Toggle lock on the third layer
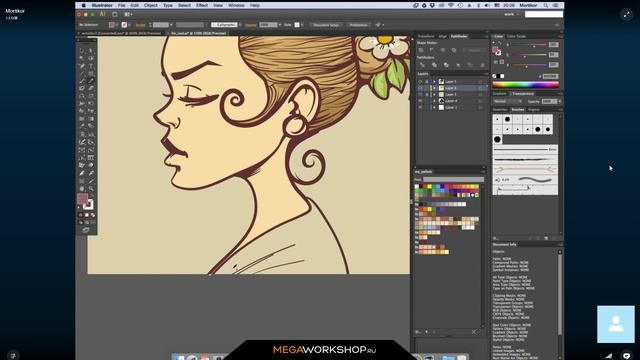 coord(427,94)
